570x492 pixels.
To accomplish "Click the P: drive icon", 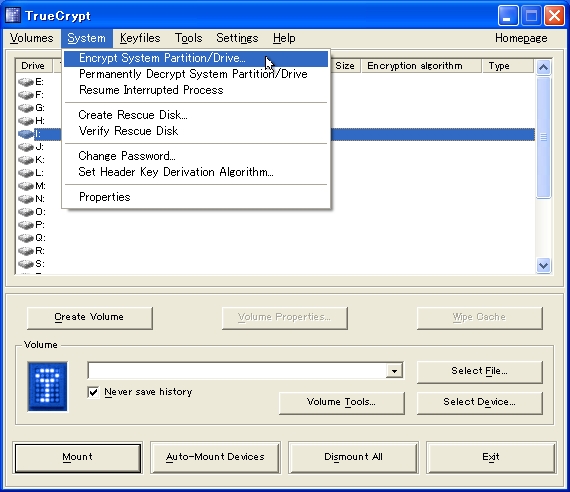I will tap(26, 225).
